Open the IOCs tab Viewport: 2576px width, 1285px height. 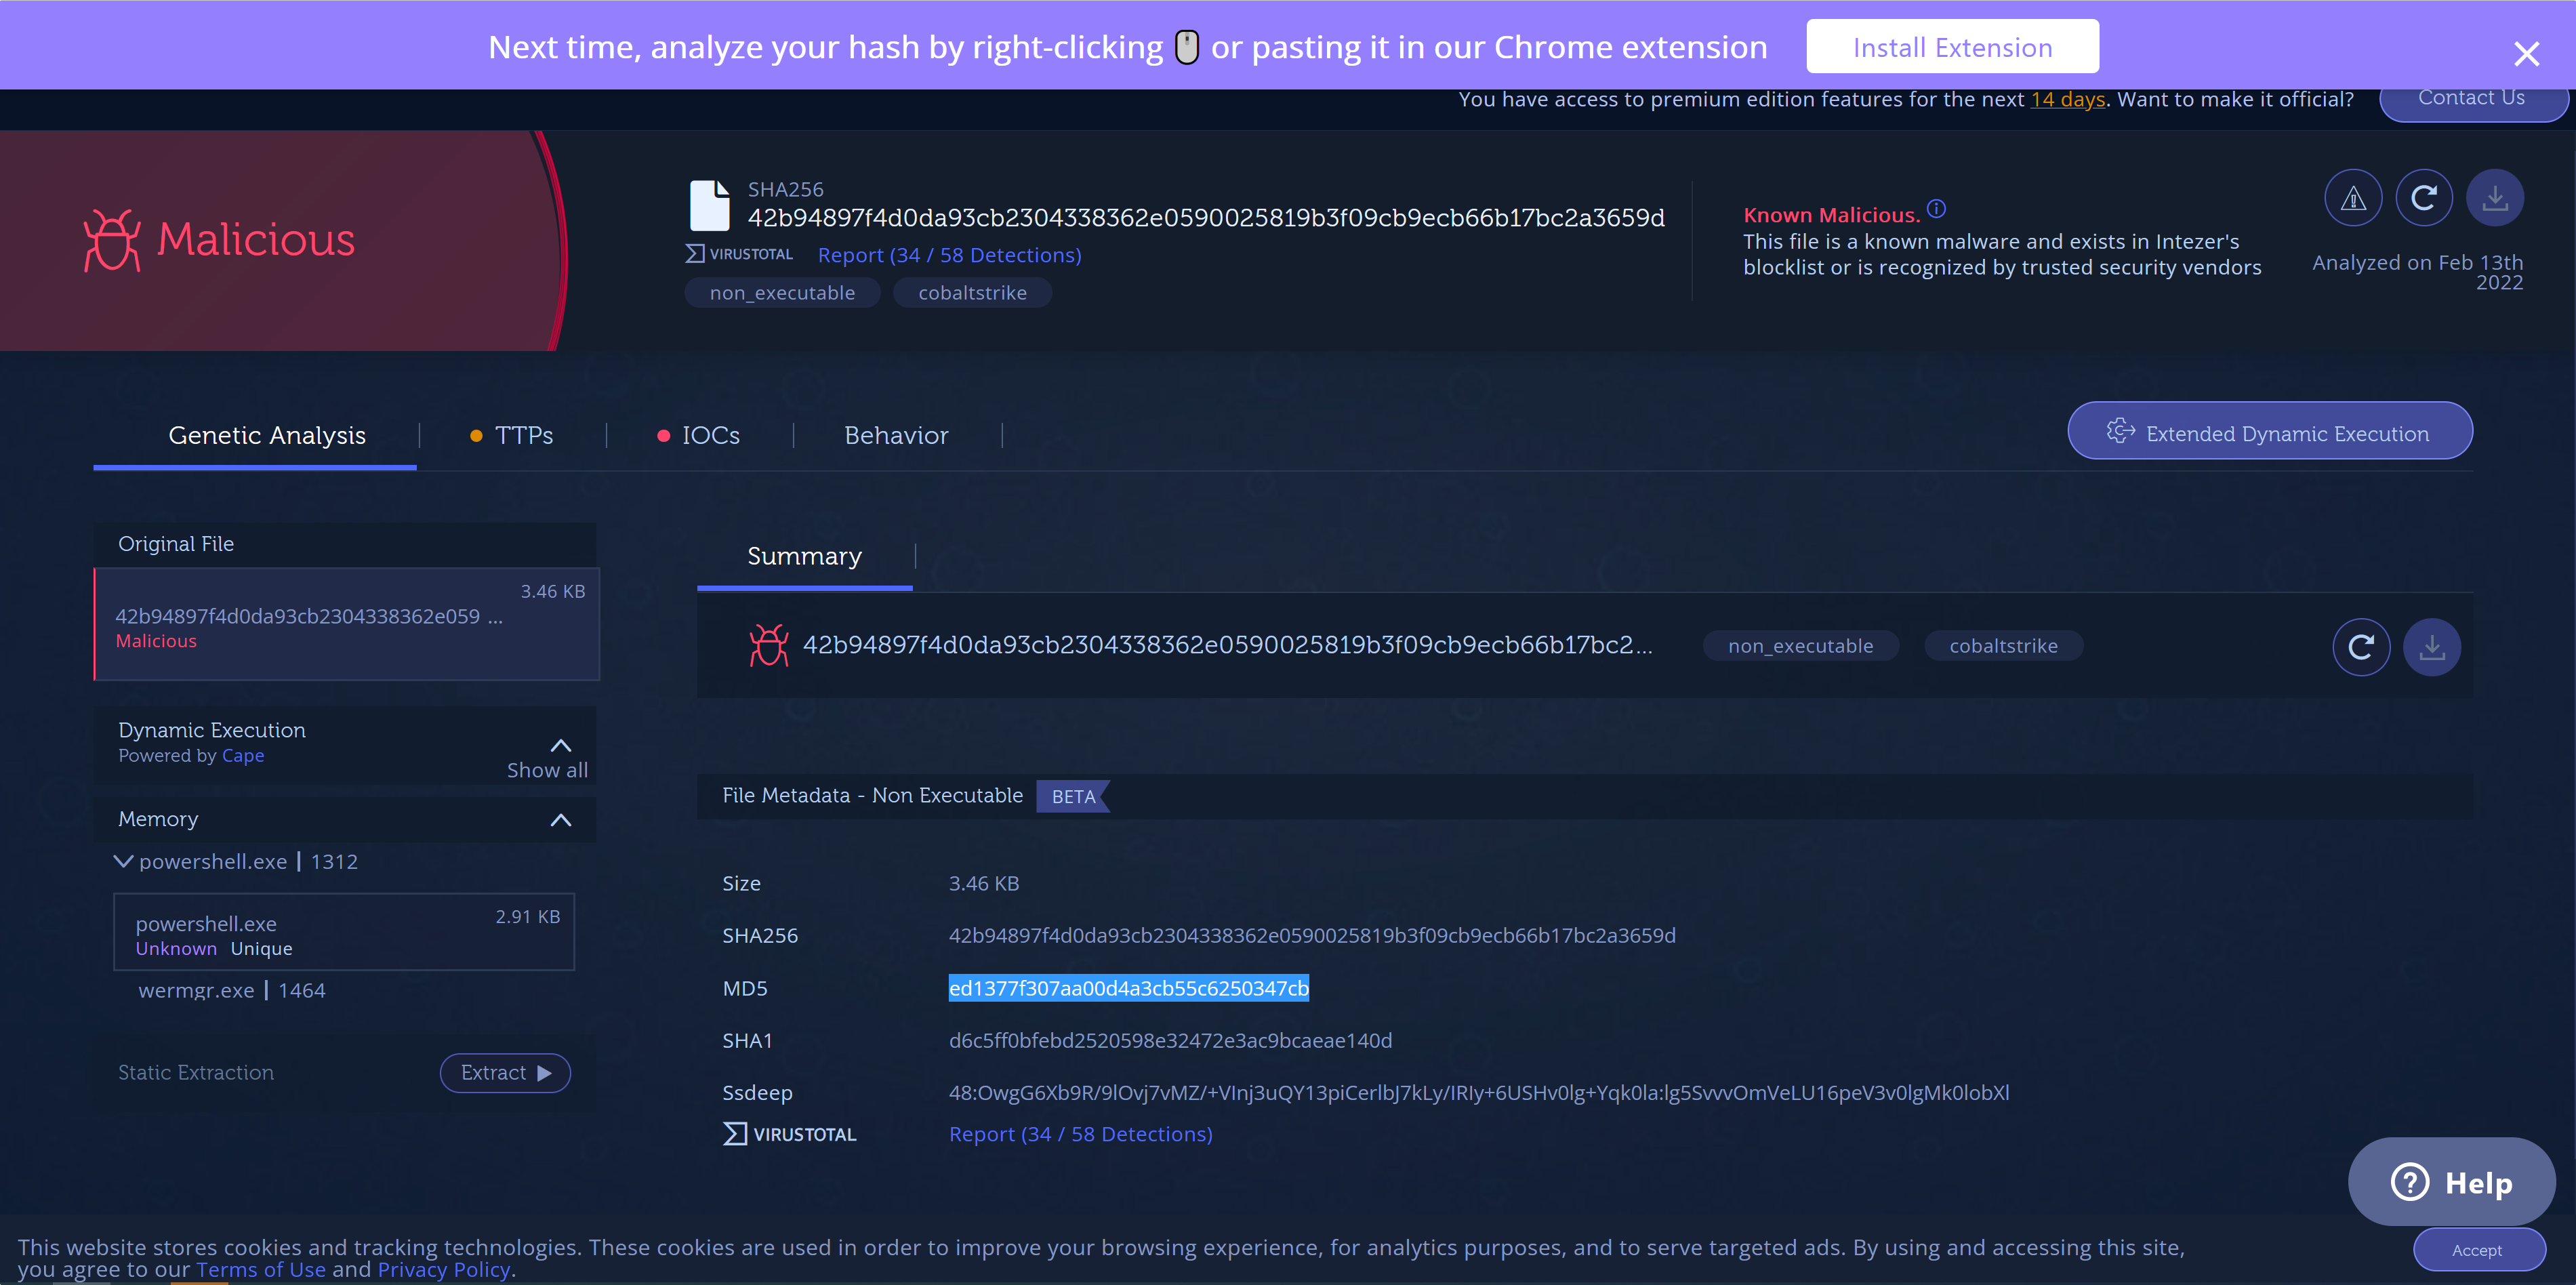click(699, 435)
